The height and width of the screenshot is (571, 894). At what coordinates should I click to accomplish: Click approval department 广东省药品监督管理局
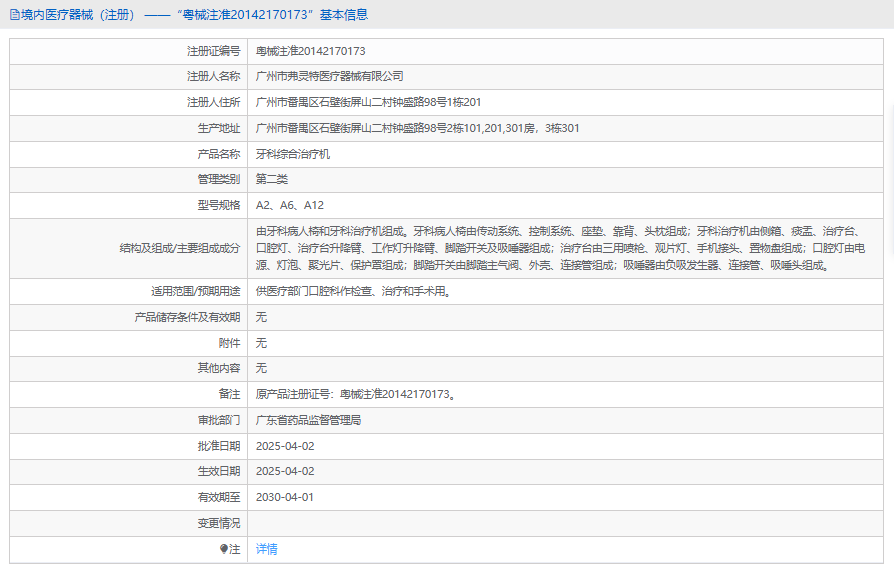tap(308, 420)
